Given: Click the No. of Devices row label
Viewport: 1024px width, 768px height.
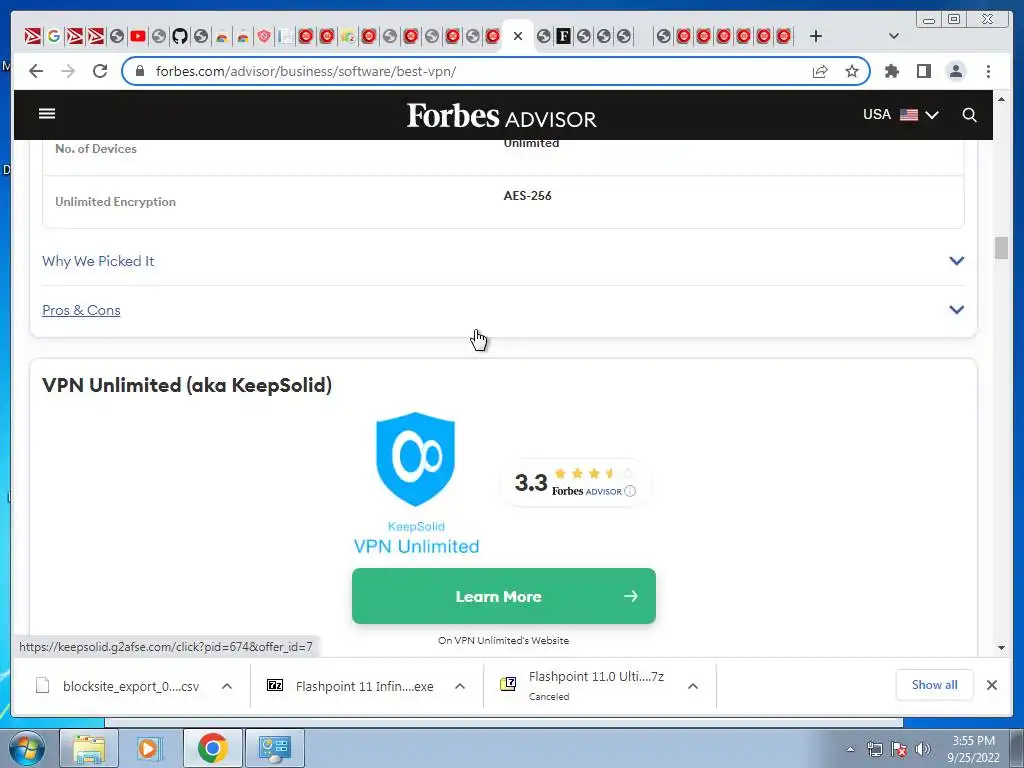Looking at the screenshot, I should (x=96, y=149).
